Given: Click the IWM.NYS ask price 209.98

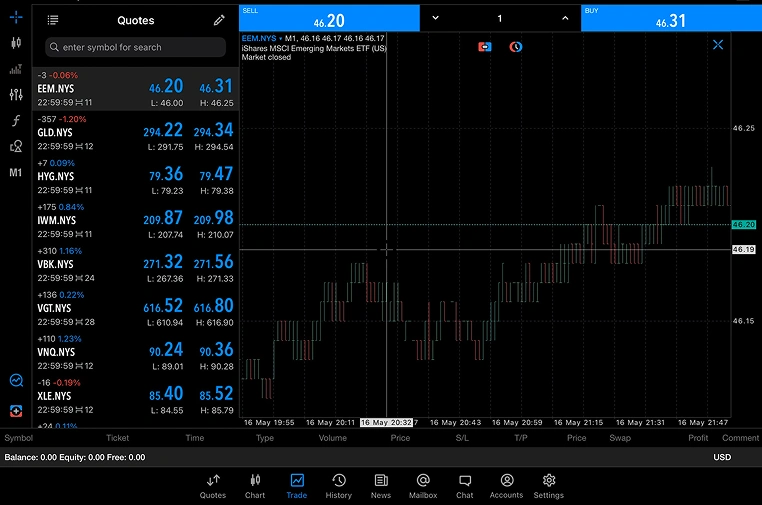Looking at the screenshot, I should point(213,218).
